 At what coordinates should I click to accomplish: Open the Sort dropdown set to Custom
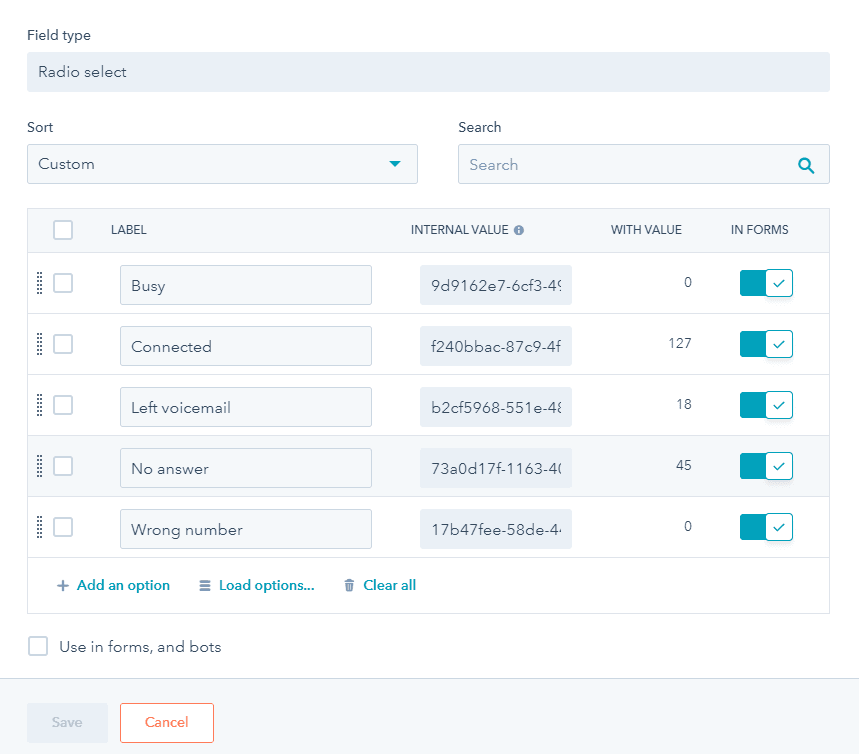[222, 164]
